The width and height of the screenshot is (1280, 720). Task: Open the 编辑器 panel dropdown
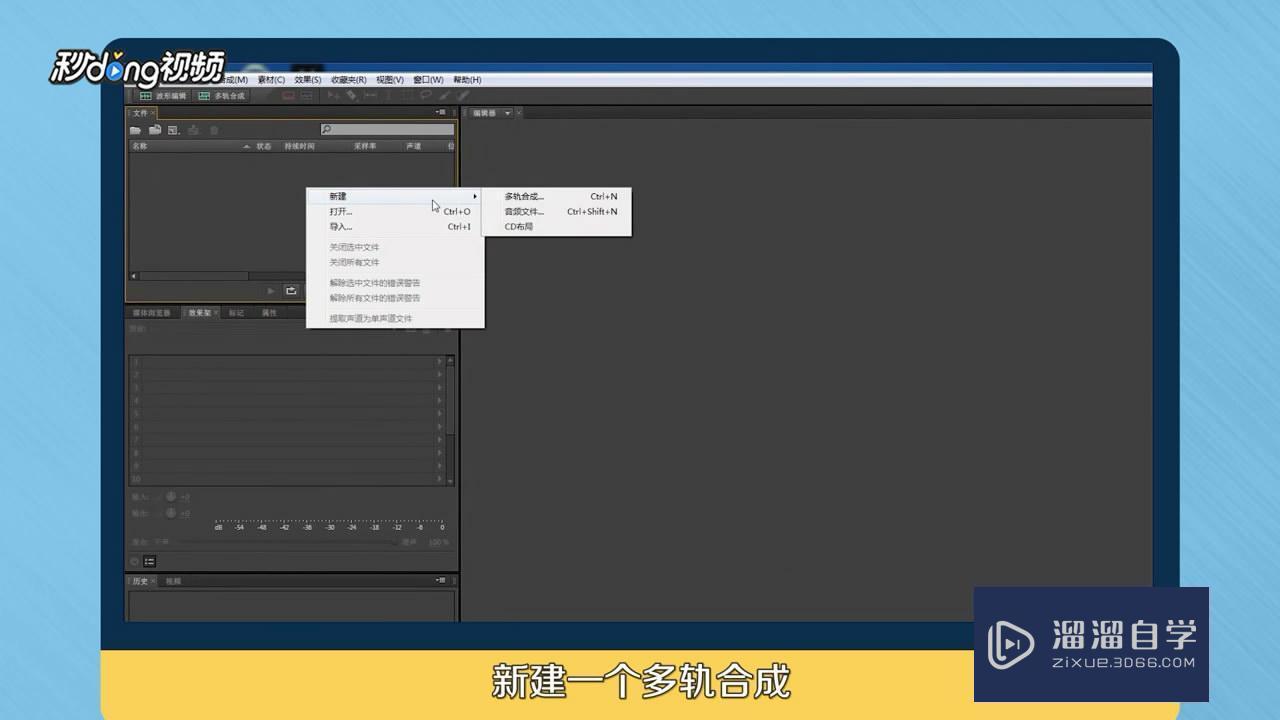pyautogui.click(x=508, y=113)
